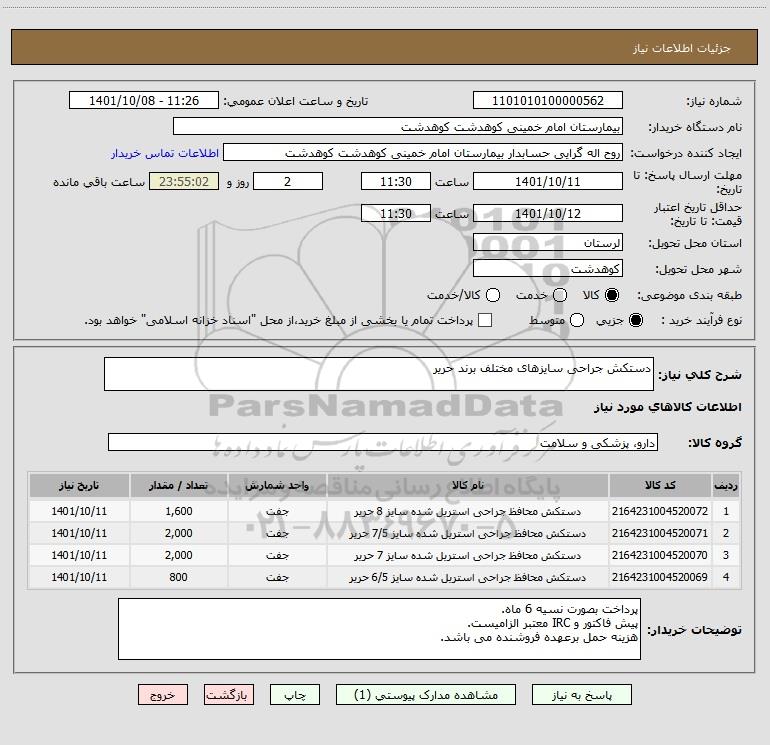The width and height of the screenshot is (770, 745).
Task: Click the پاسخ به نیاز button
Action: pos(582,695)
